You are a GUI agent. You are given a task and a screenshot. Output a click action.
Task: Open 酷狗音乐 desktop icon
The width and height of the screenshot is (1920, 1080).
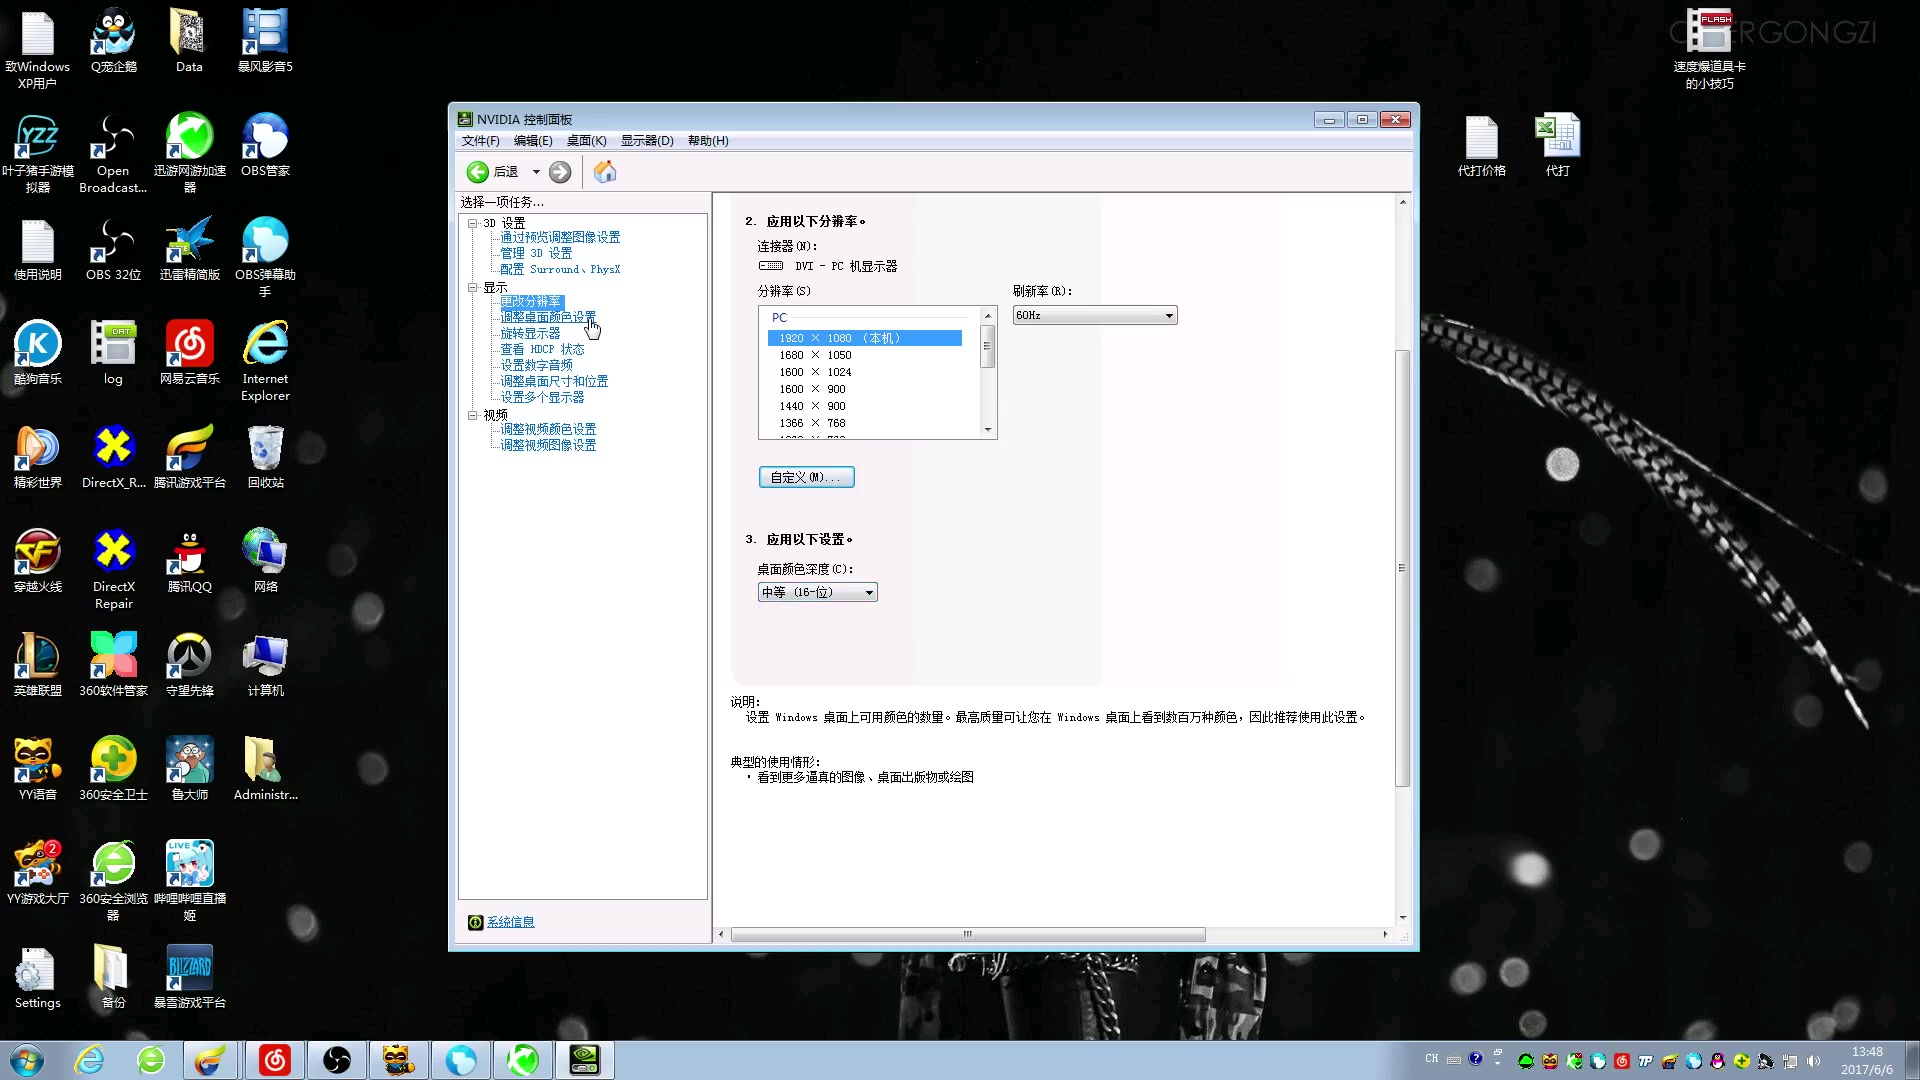pyautogui.click(x=38, y=353)
